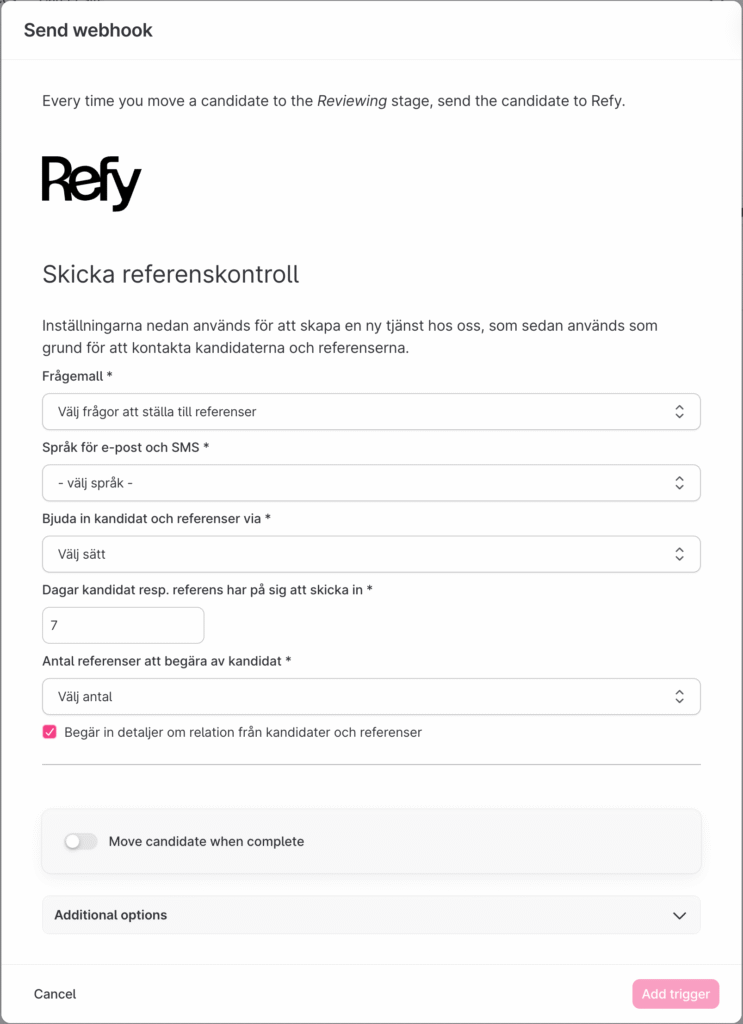Open the Välj sätt invitation dropdown
The image size is (743, 1024).
(x=350, y=554)
